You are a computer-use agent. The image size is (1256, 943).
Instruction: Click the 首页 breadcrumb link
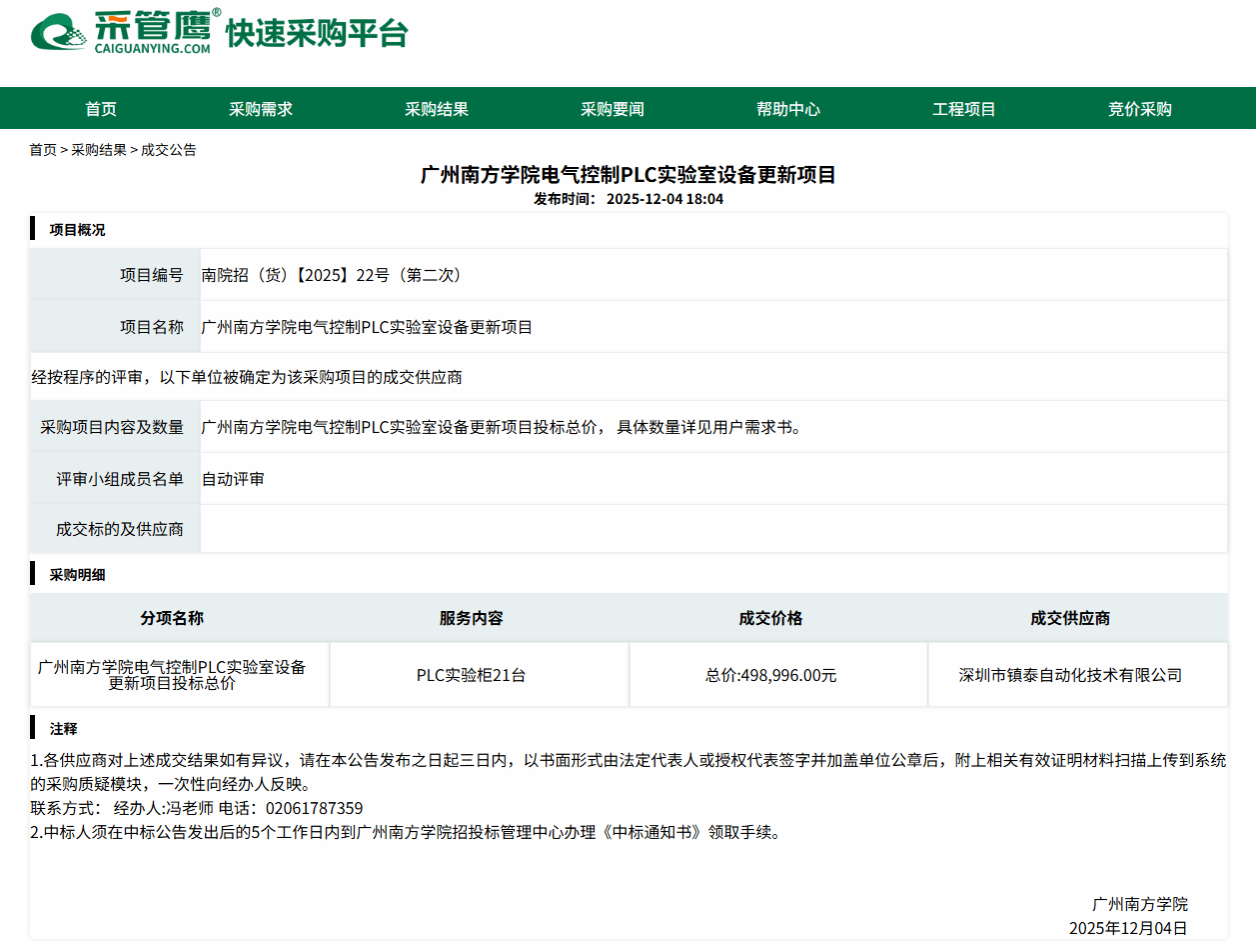point(43,150)
